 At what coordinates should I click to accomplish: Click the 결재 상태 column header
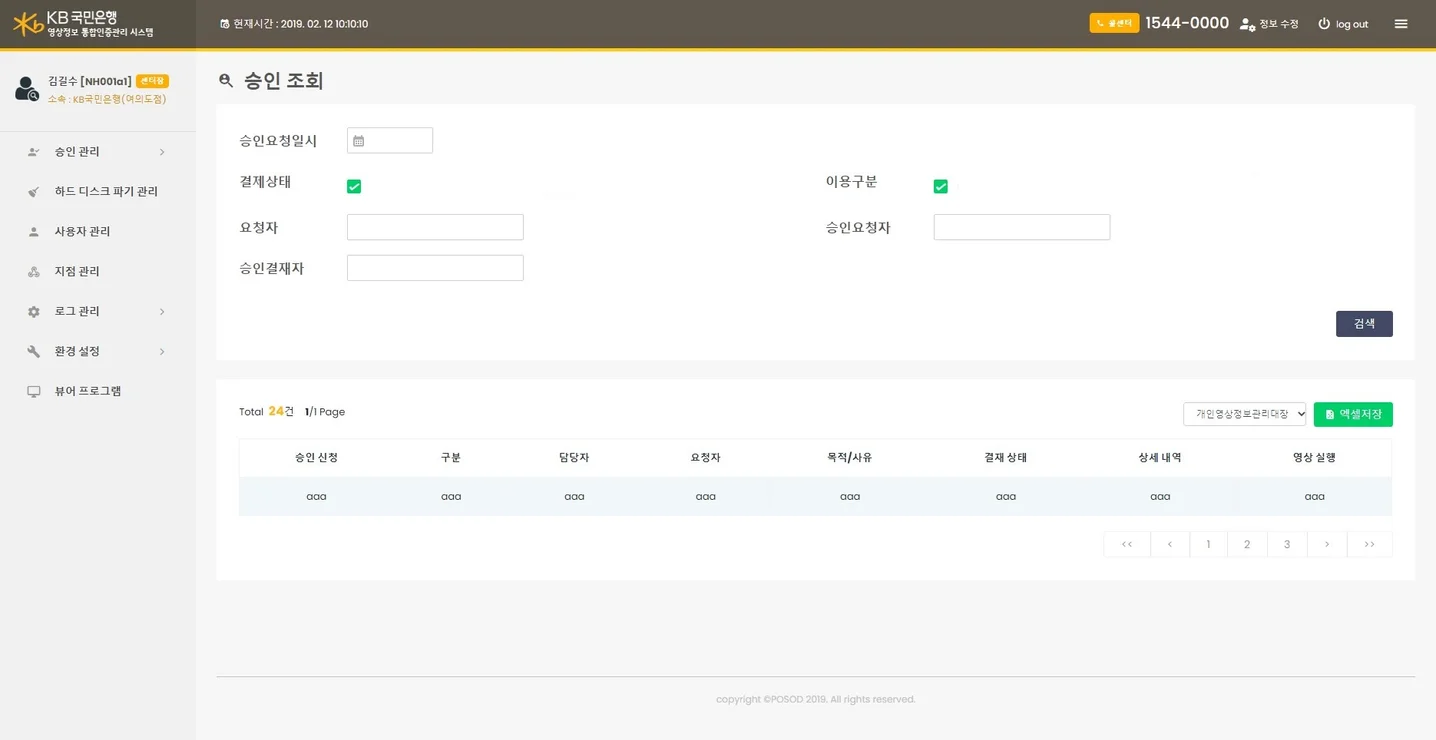click(1006, 457)
